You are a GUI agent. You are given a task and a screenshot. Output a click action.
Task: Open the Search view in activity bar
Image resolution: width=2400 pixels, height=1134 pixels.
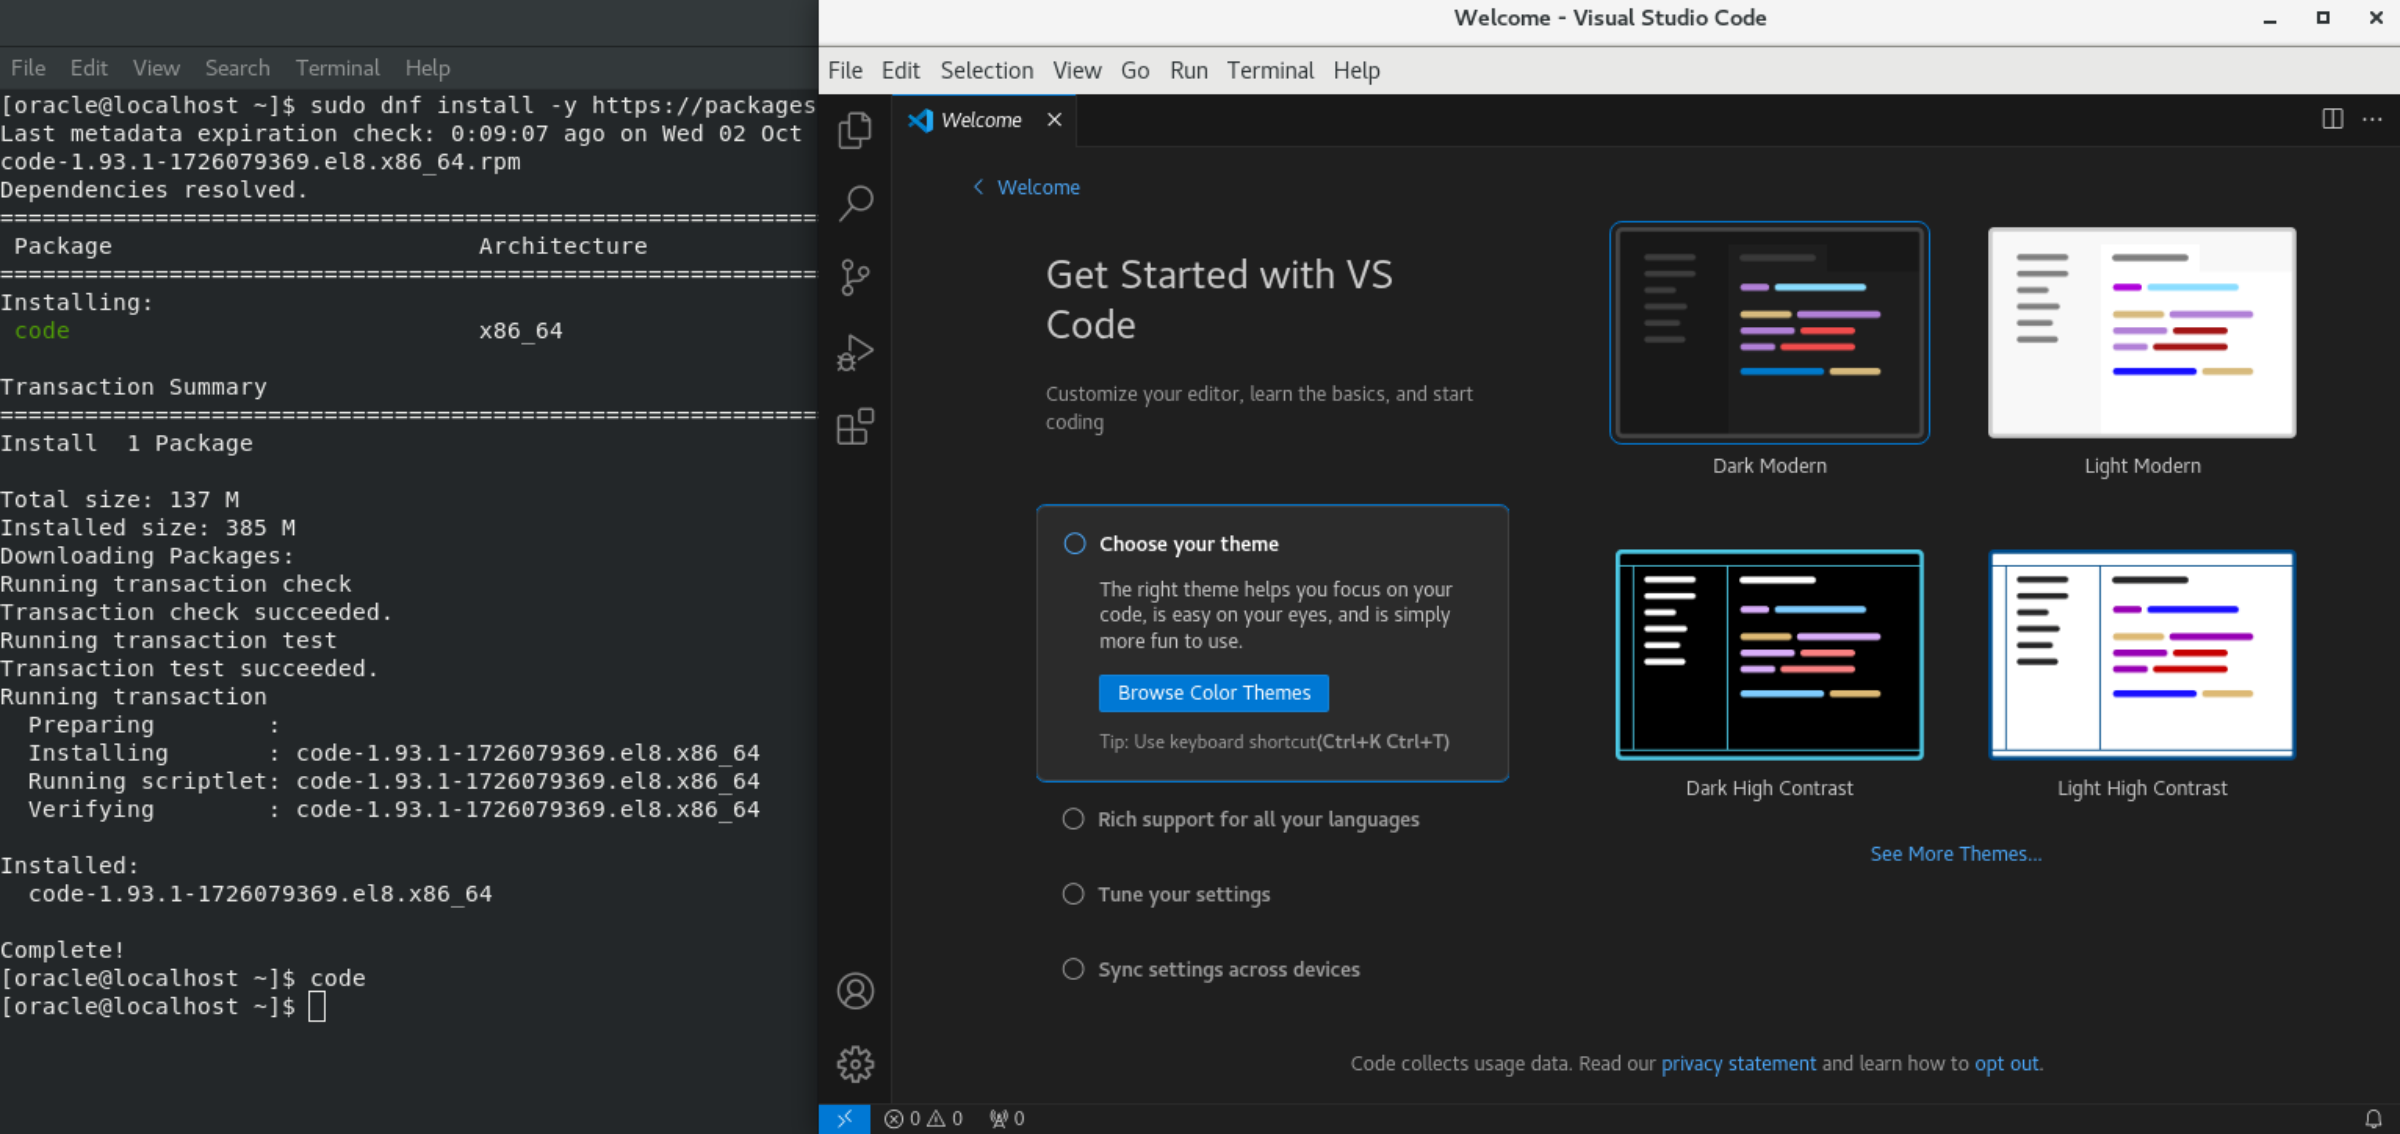[x=855, y=204]
